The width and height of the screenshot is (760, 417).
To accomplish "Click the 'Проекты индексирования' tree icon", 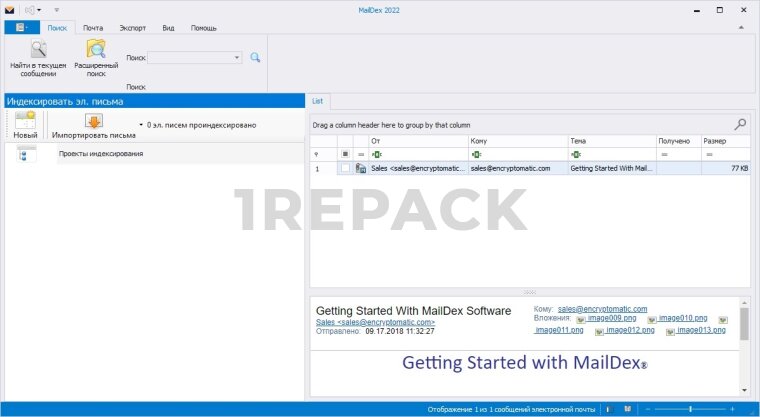I will coord(27,153).
